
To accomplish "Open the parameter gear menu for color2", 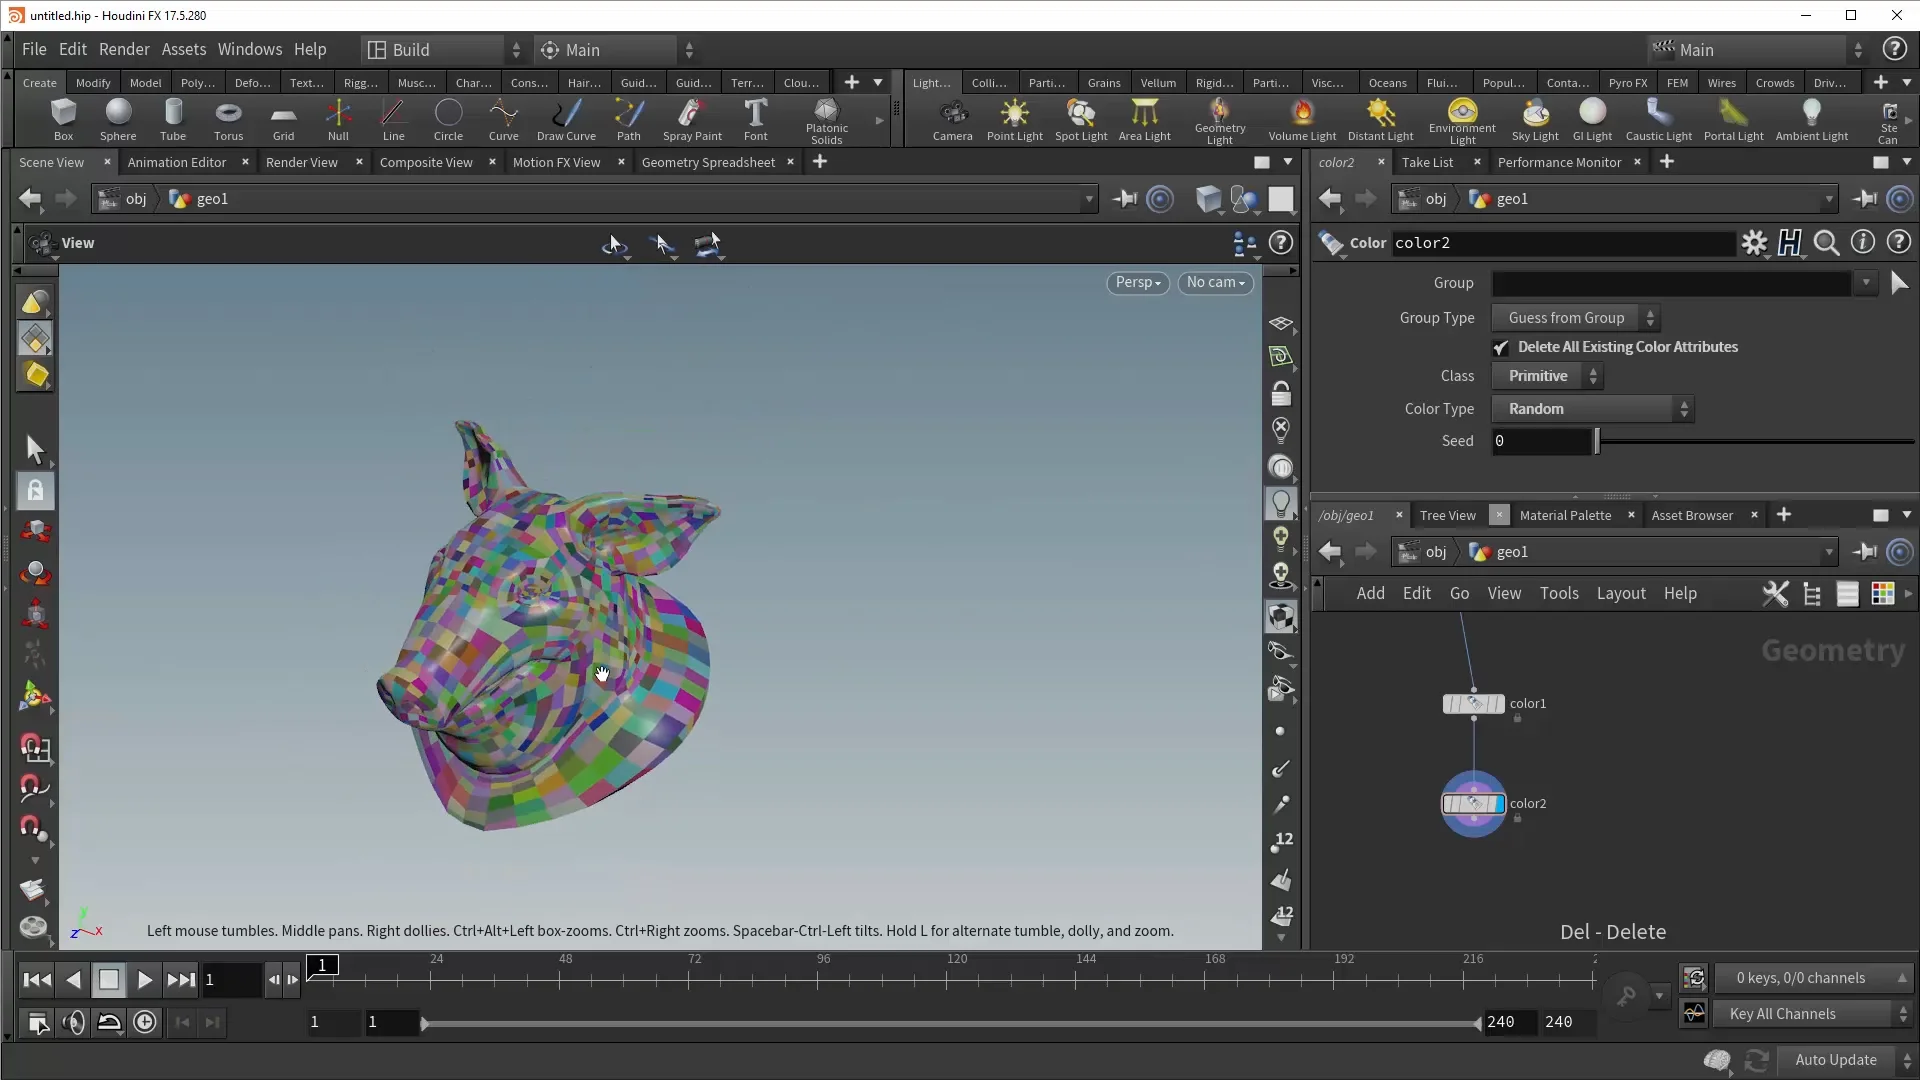I will (1754, 243).
